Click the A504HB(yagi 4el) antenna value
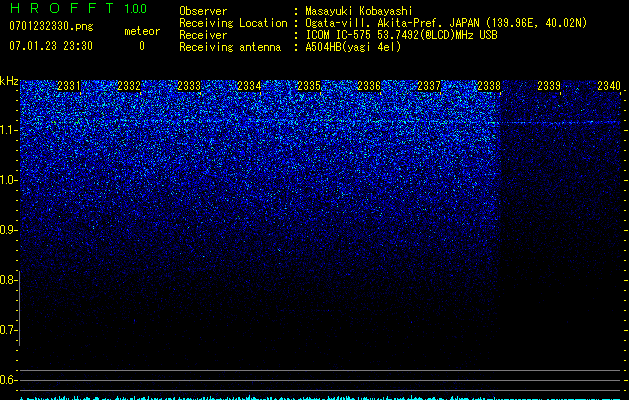Image resolution: width=629 pixels, height=400 pixels. point(353,47)
